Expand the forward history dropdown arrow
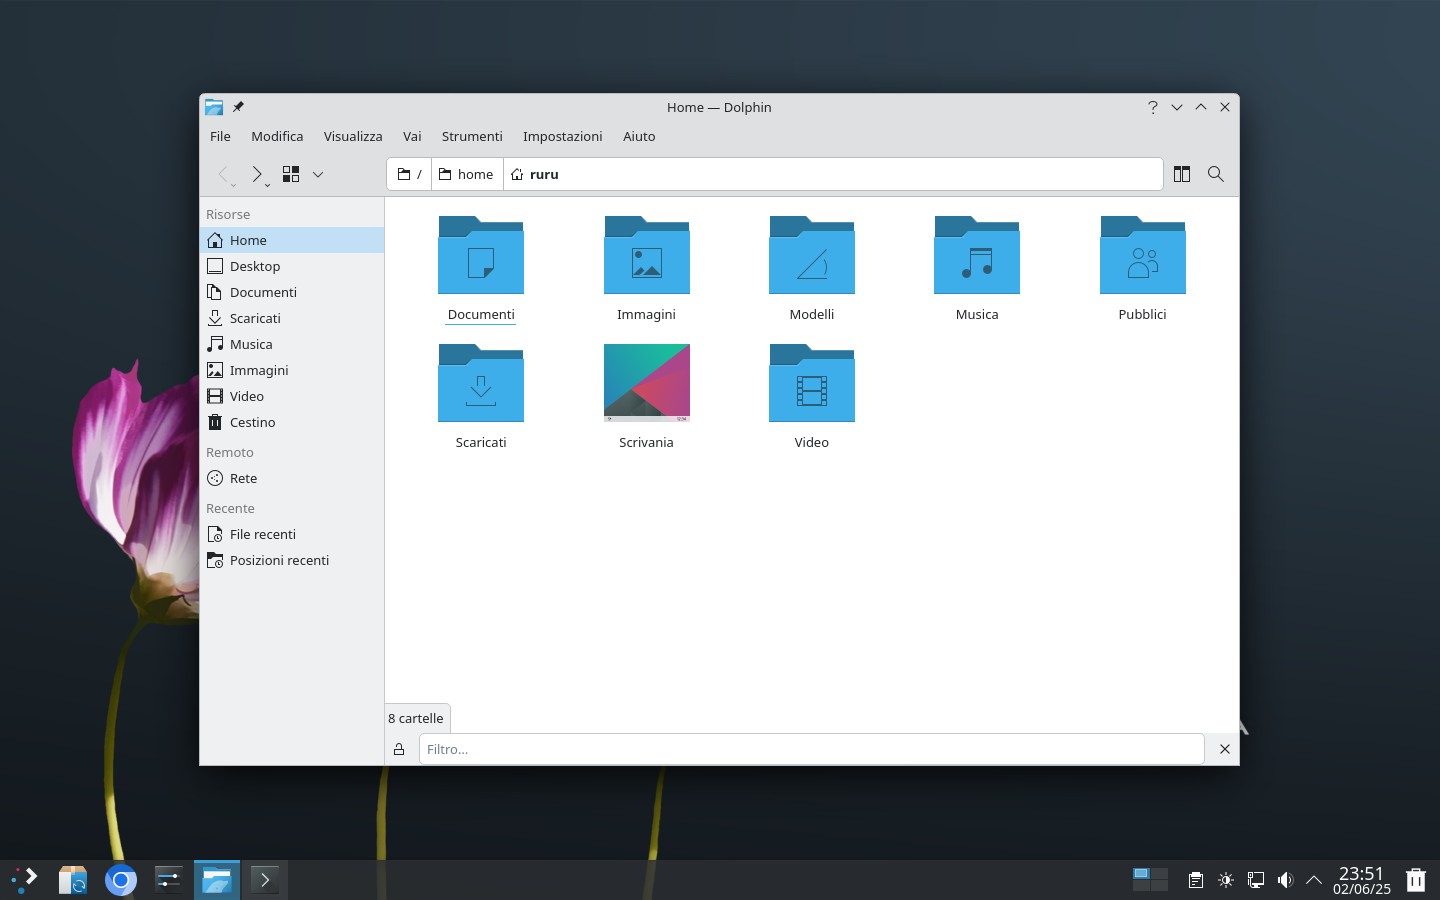 click(268, 185)
